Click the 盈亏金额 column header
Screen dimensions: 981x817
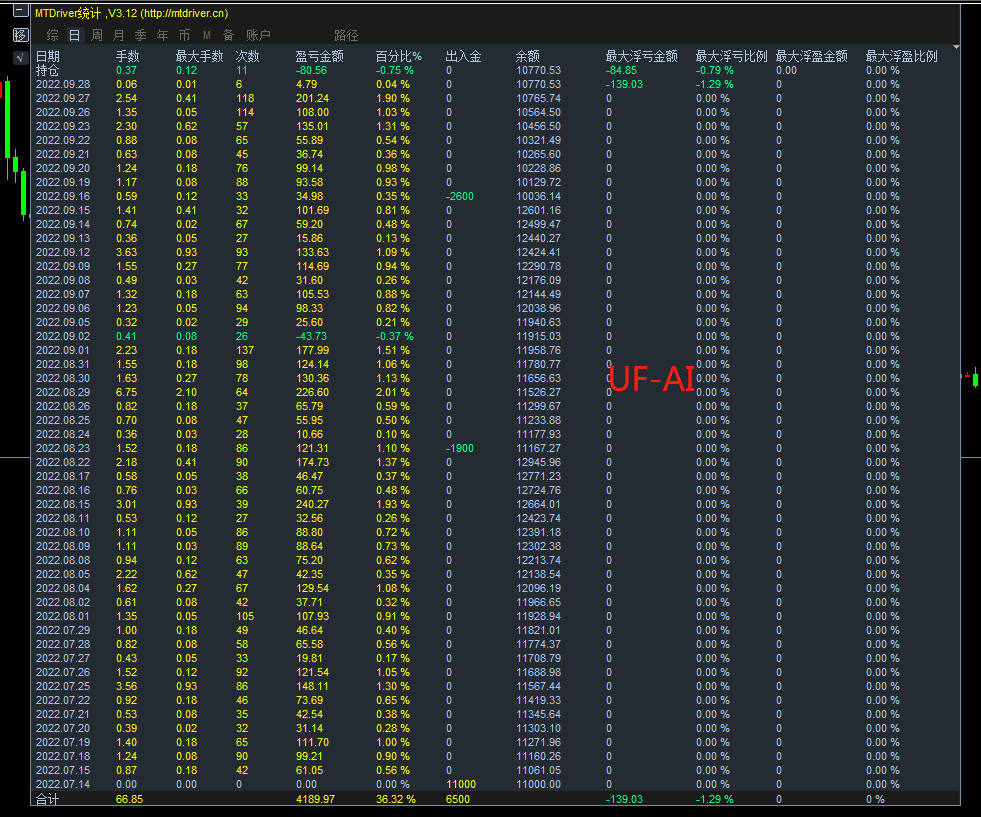coord(320,56)
